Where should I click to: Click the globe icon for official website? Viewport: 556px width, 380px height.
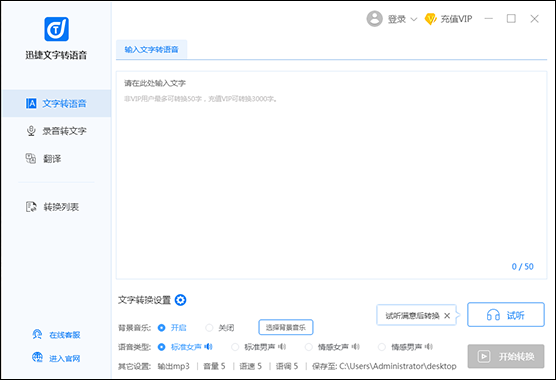click(37, 357)
